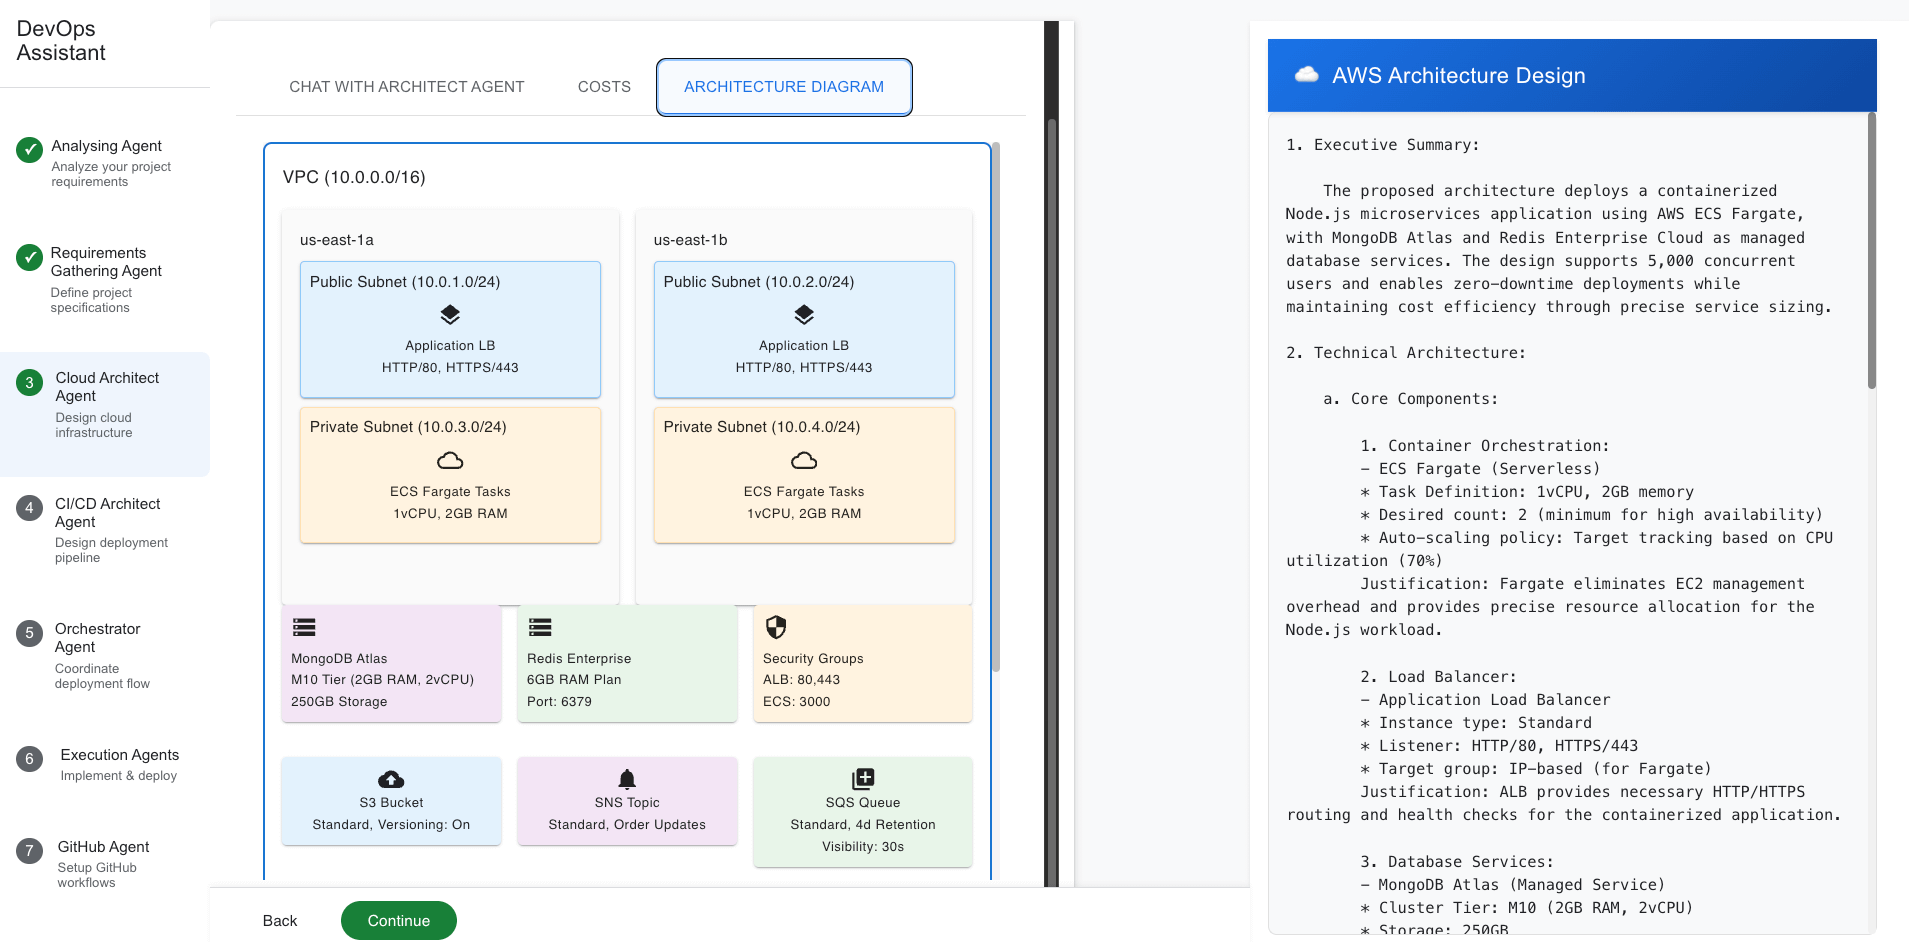Click the 1. Container Orchestration line
Screen dimensions: 1909x942
click(1485, 446)
